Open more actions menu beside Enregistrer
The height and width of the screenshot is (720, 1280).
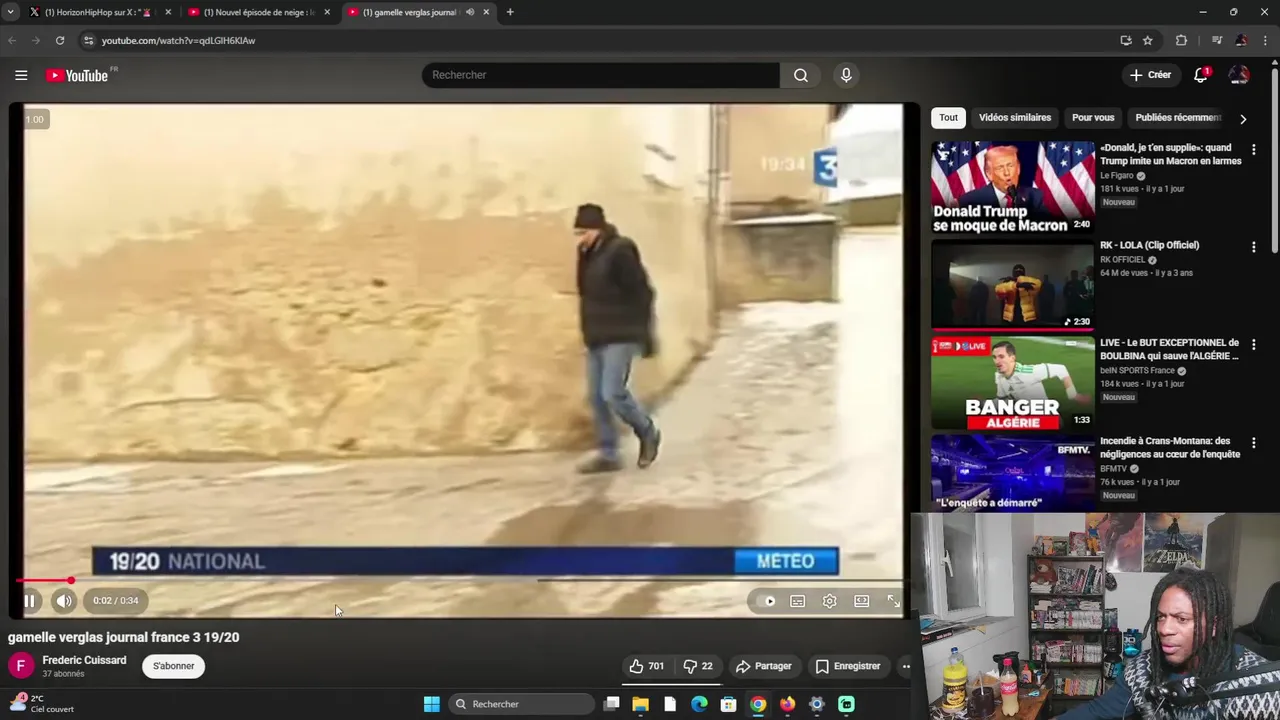coord(906,666)
